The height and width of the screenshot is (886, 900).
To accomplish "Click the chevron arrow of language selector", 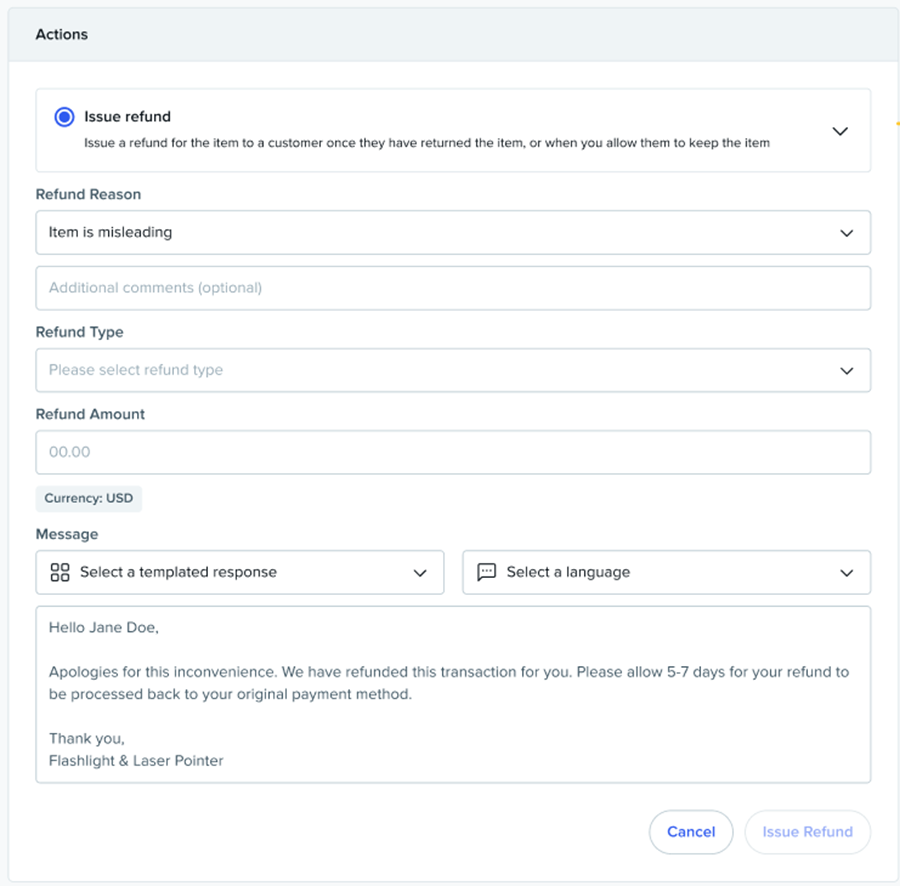I will tap(847, 573).
